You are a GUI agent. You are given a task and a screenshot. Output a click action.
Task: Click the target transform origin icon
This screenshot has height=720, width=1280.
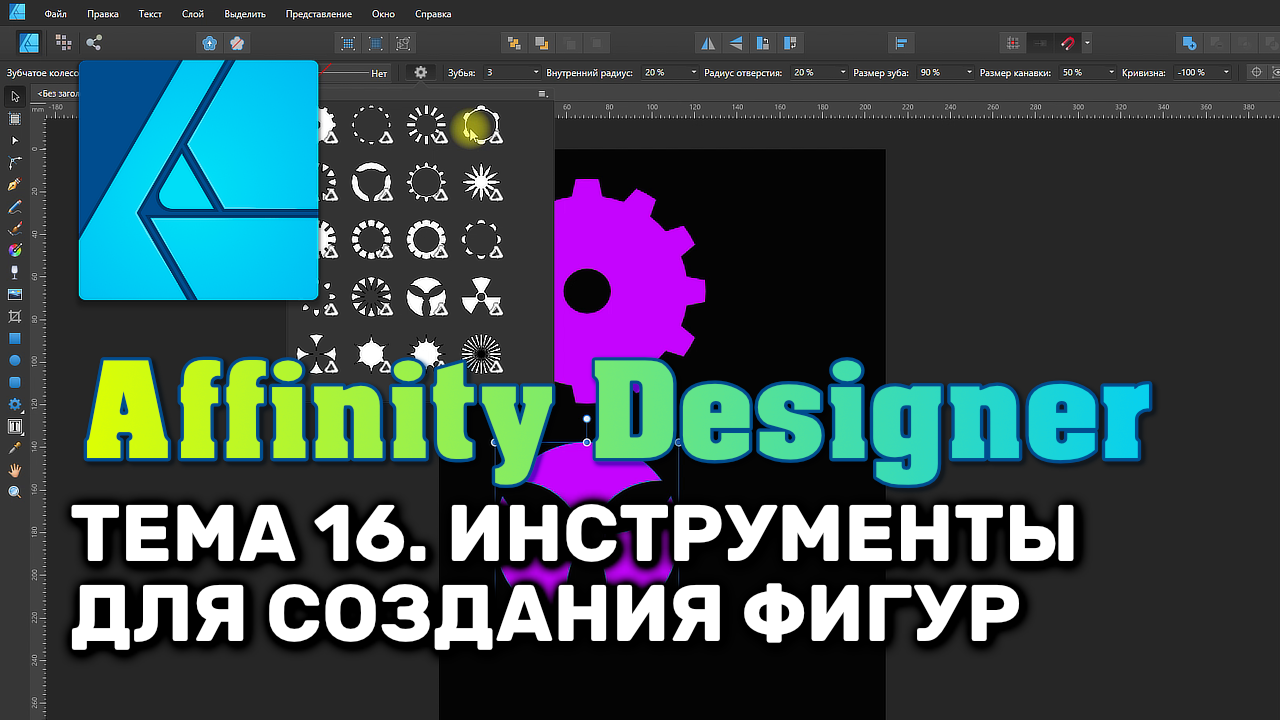click(1257, 72)
